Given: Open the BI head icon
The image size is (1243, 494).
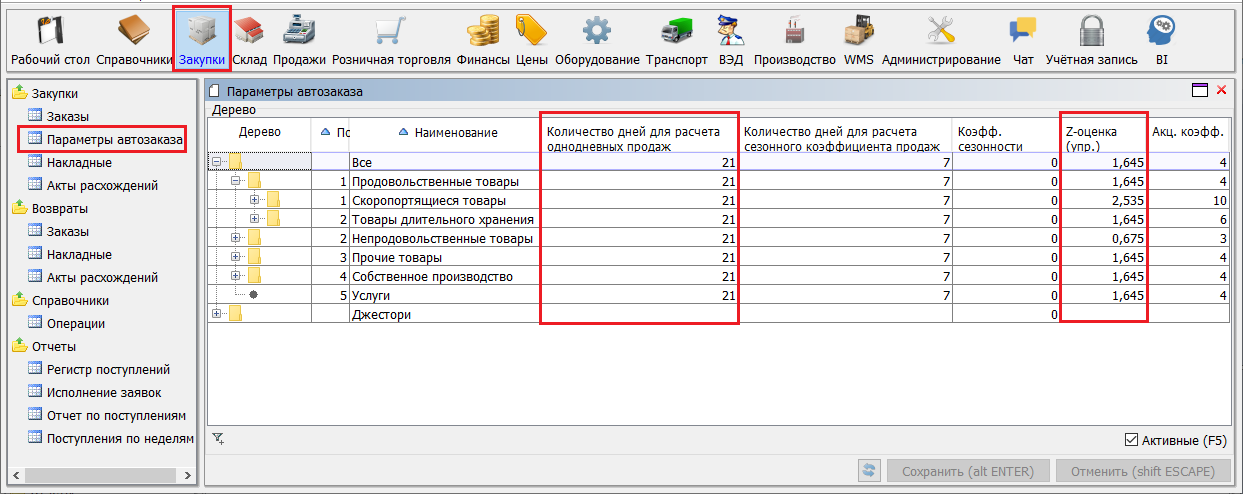Looking at the screenshot, I should pyautogui.click(x=1161, y=30).
